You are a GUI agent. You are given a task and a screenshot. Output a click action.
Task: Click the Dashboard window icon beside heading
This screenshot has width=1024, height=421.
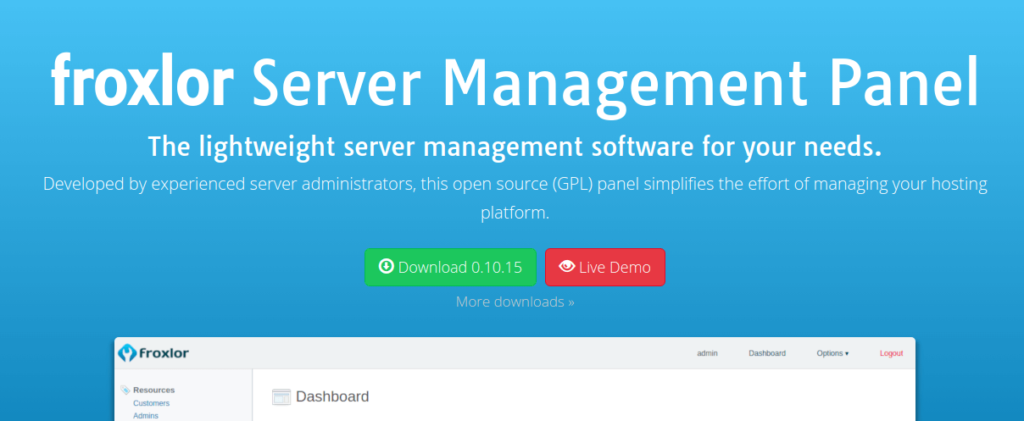(x=281, y=397)
